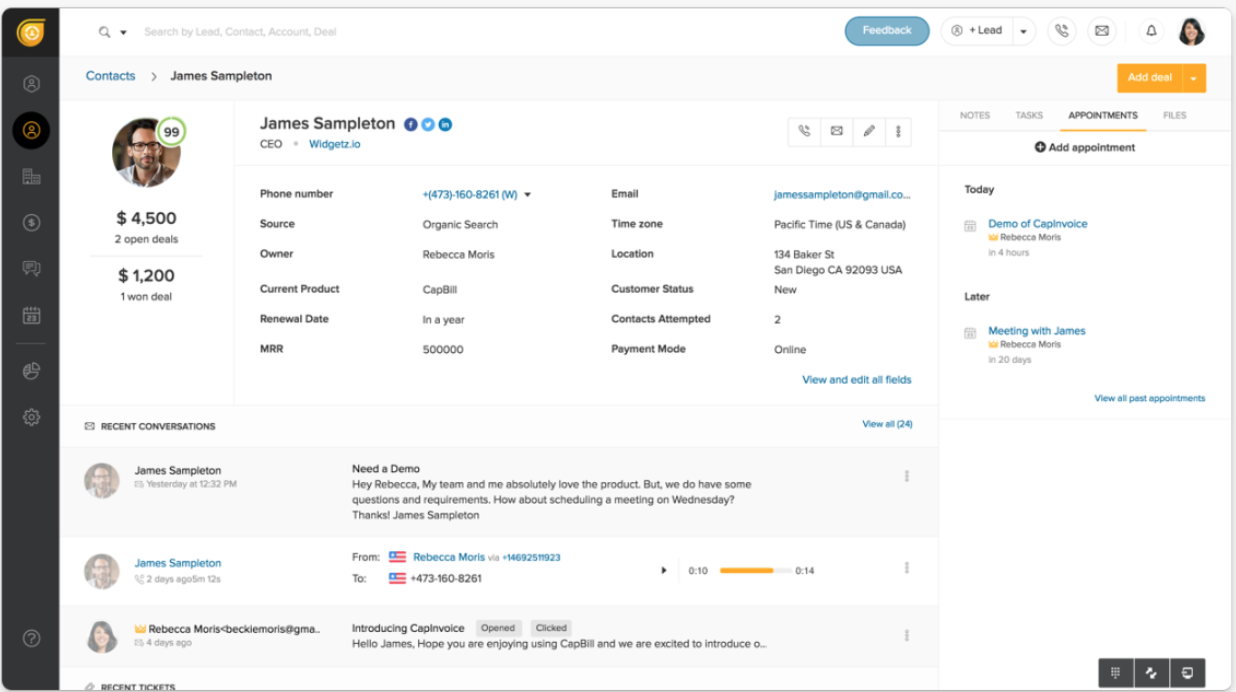Click the LinkedIn icon beside James Sampleton
1236x692 pixels.
(445, 124)
